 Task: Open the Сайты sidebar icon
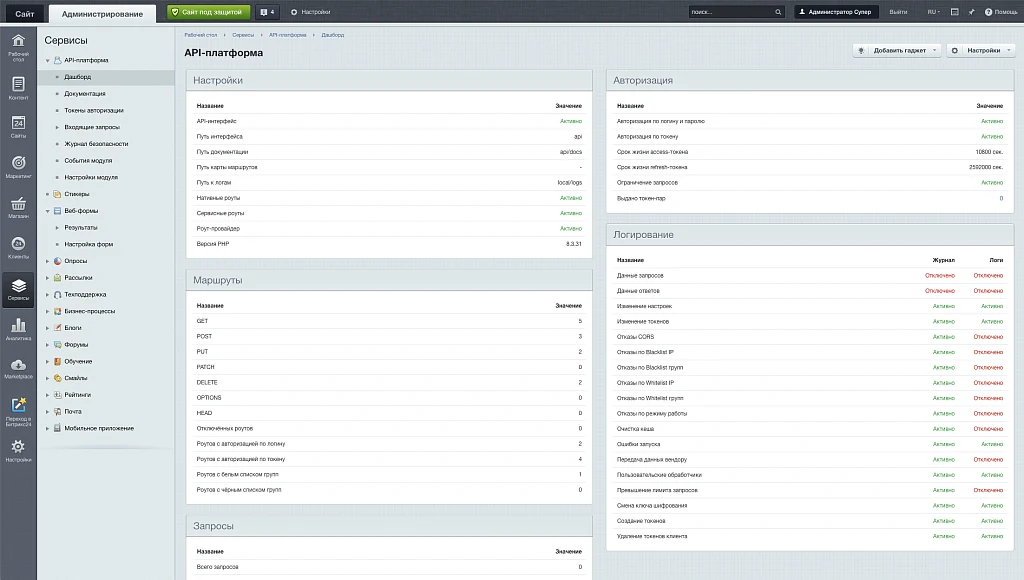click(18, 127)
